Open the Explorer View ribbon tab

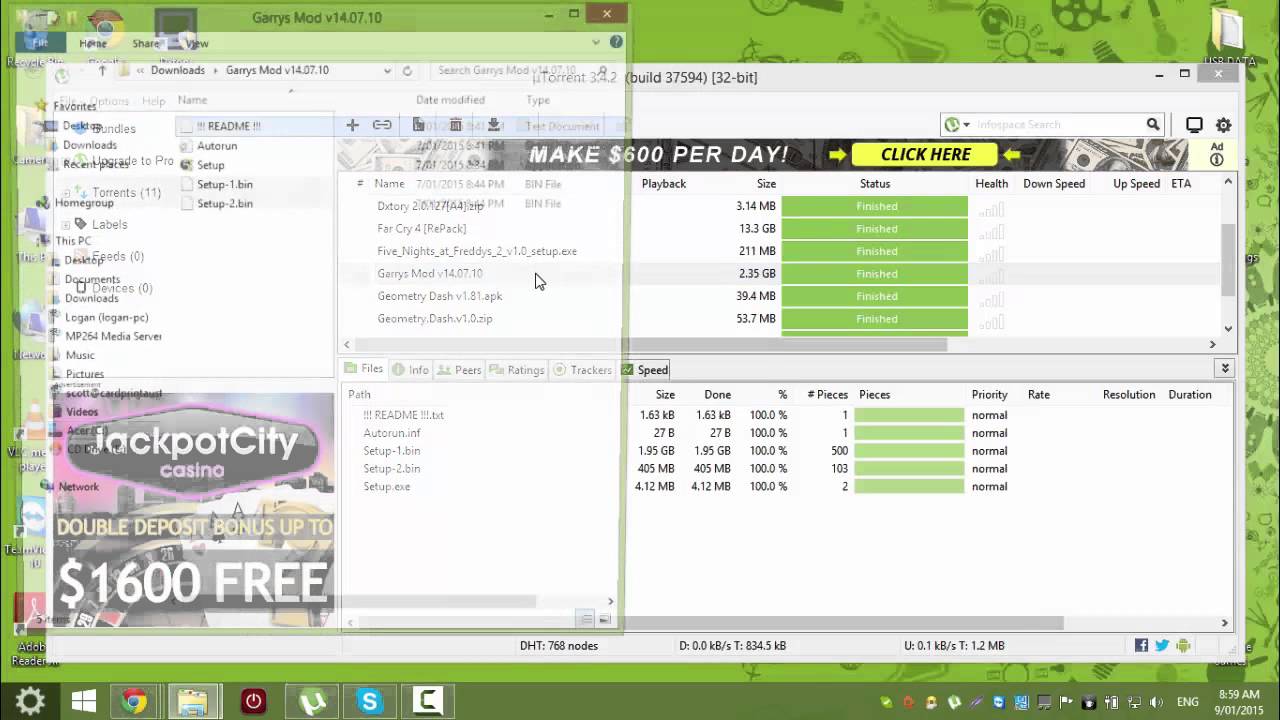[x=197, y=43]
